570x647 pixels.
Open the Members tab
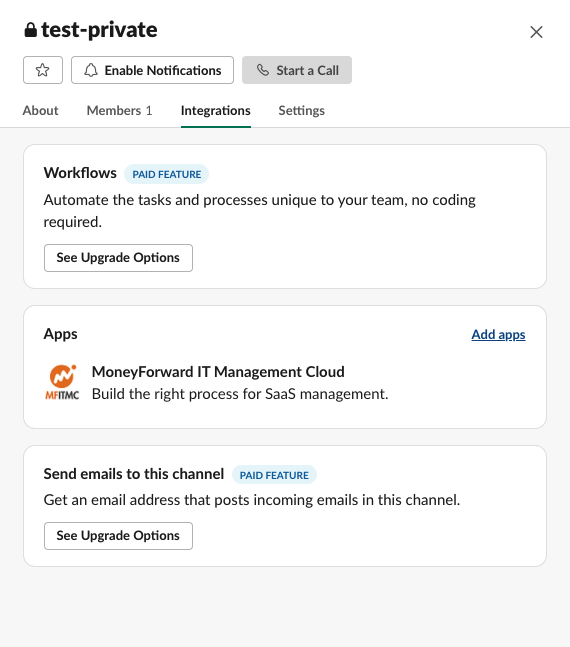coord(119,111)
